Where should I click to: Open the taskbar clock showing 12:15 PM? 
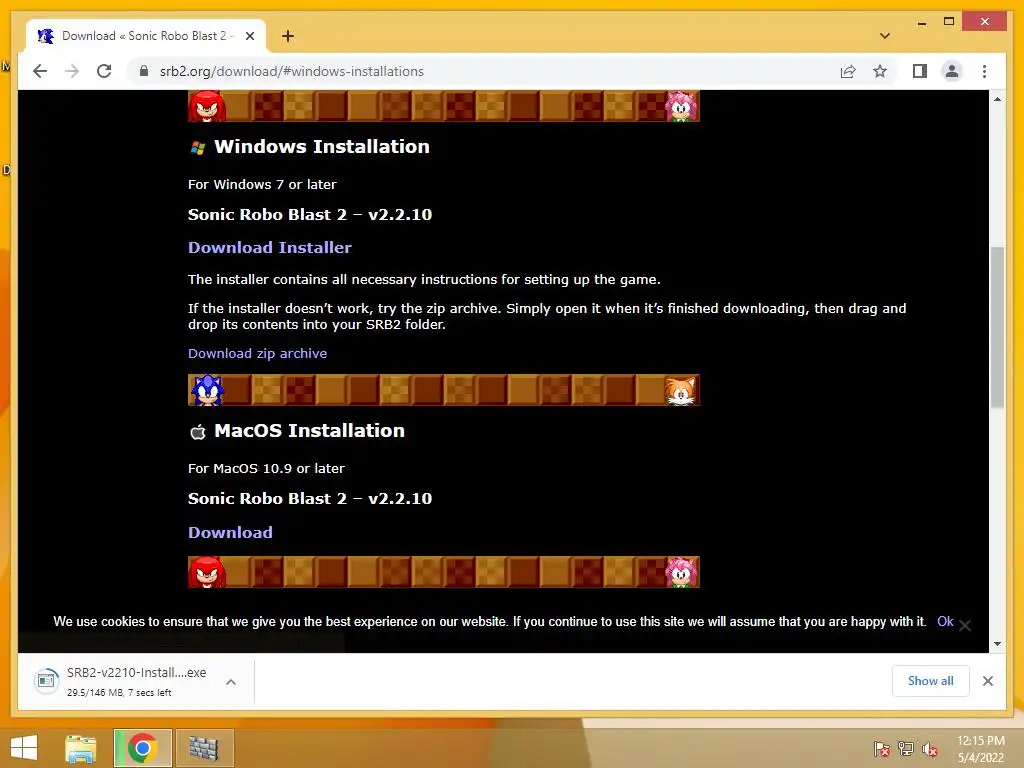980,749
